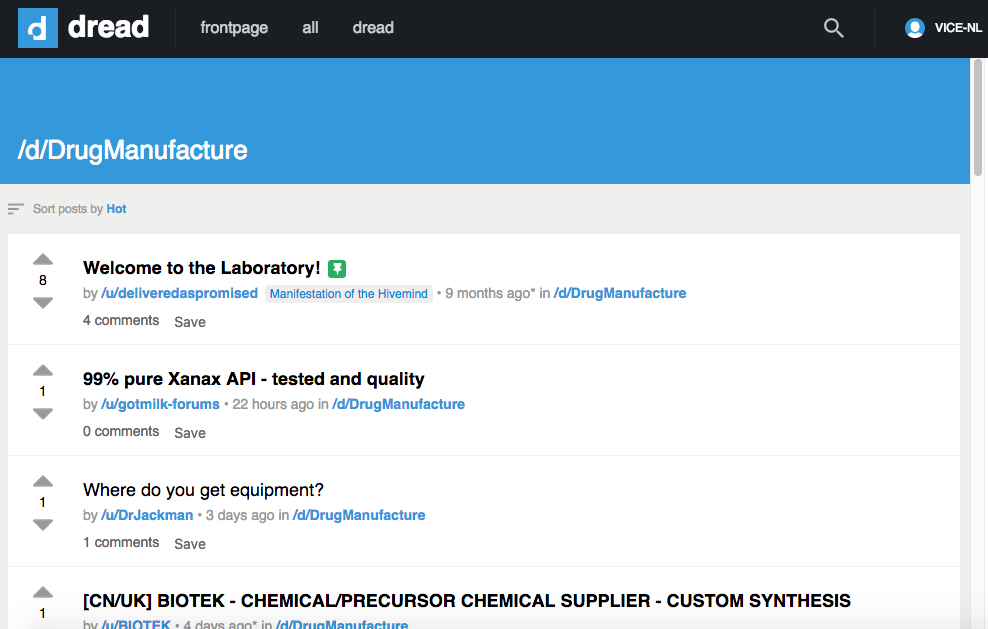Open 1 comments on equipment post

pyautogui.click(x=121, y=542)
